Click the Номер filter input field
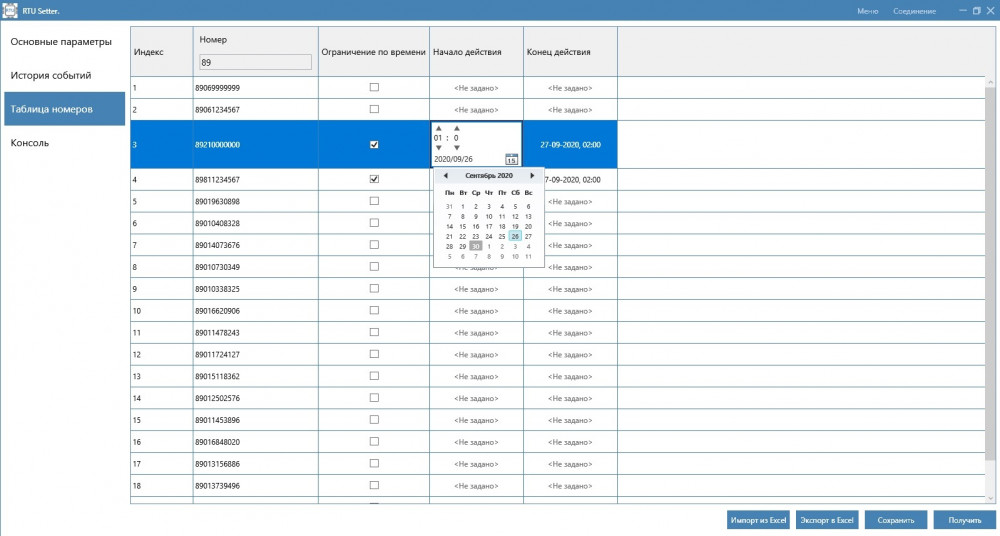The height and width of the screenshot is (536, 1000). (x=255, y=62)
